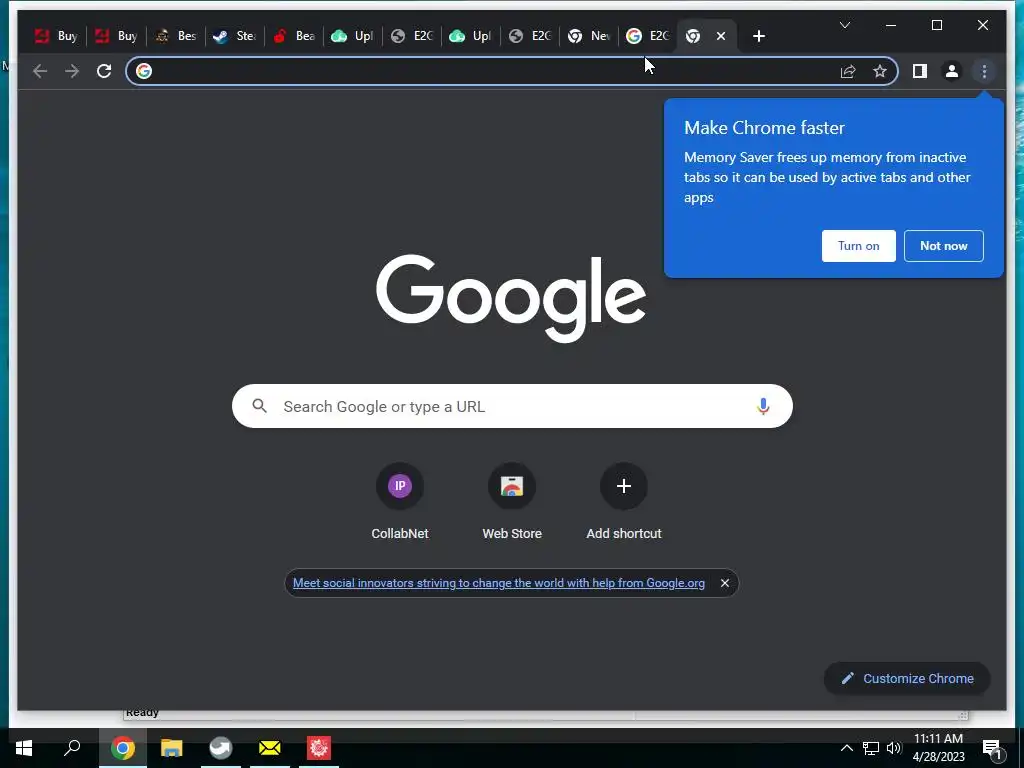This screenshot has width=1024, height=768.
Task: Click the Google icon in the address bar
Action: pos(144,71)
